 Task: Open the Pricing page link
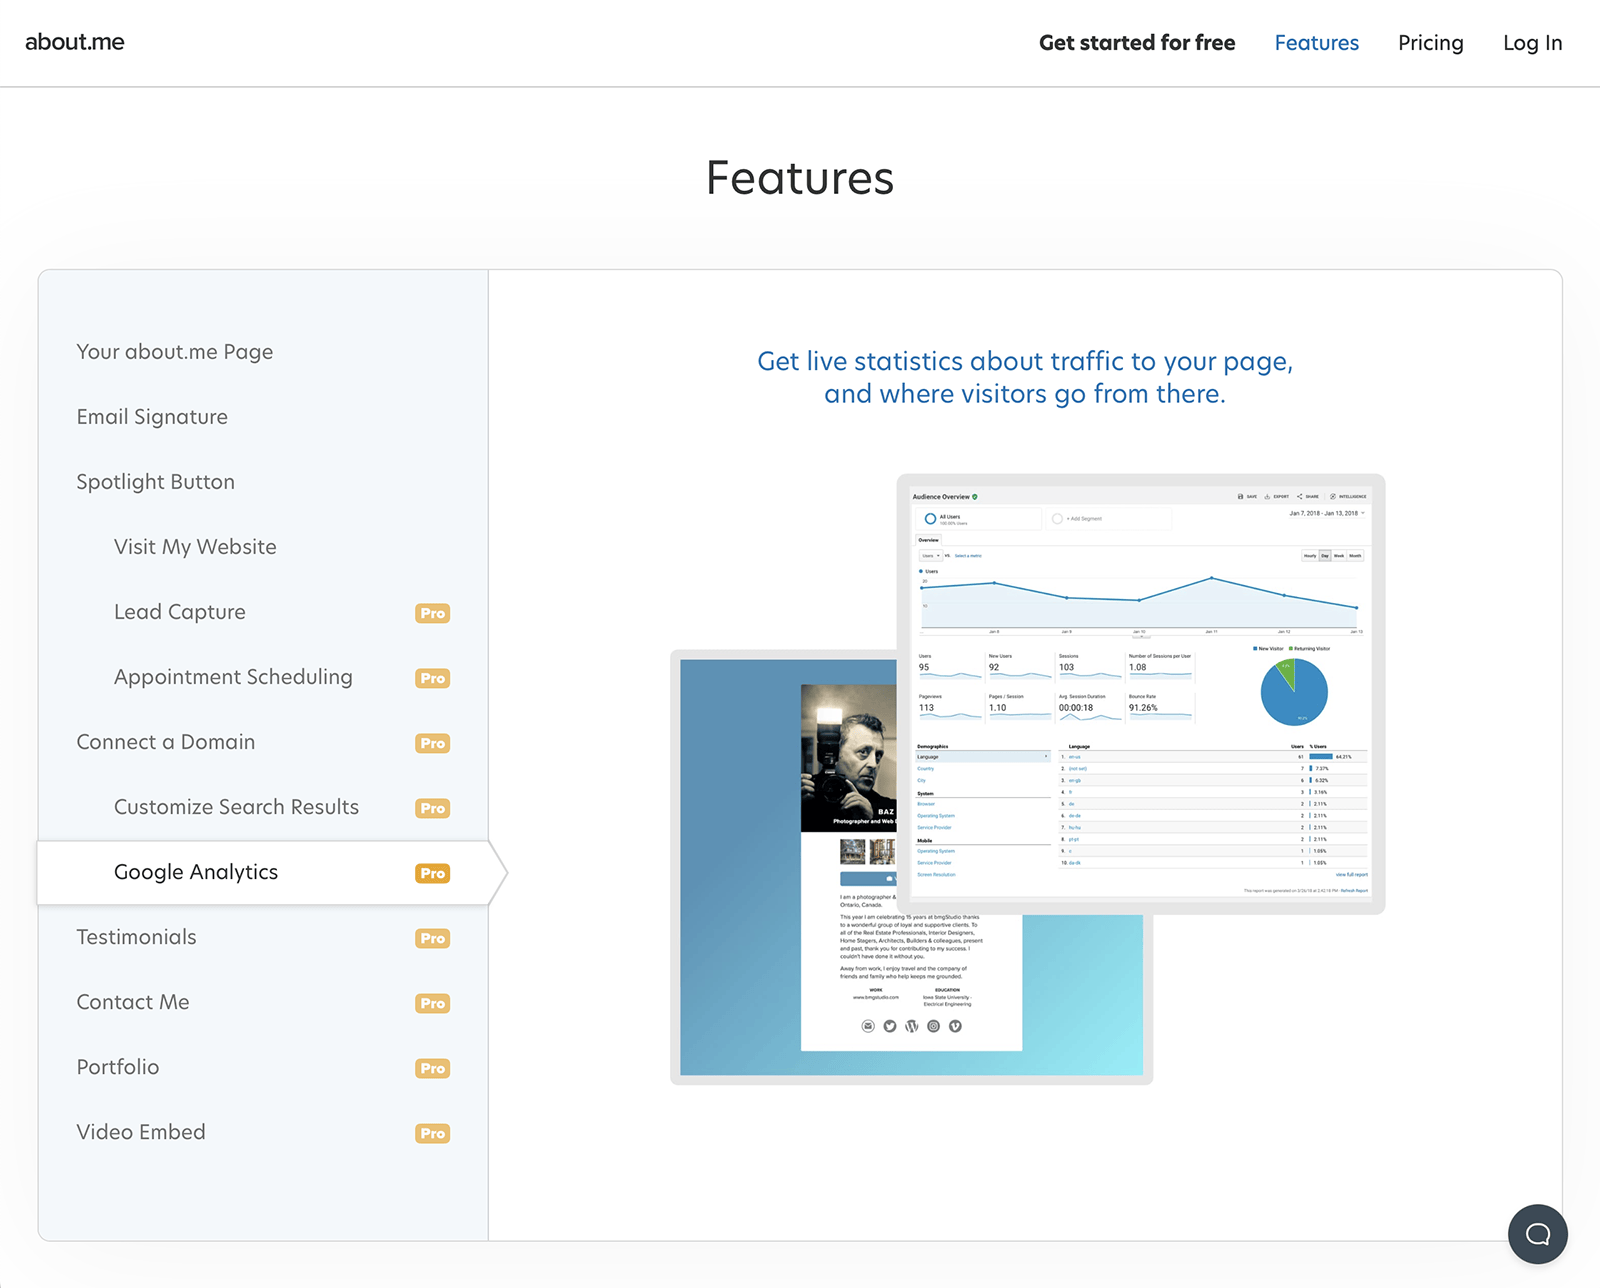[x=1430, y=43]
